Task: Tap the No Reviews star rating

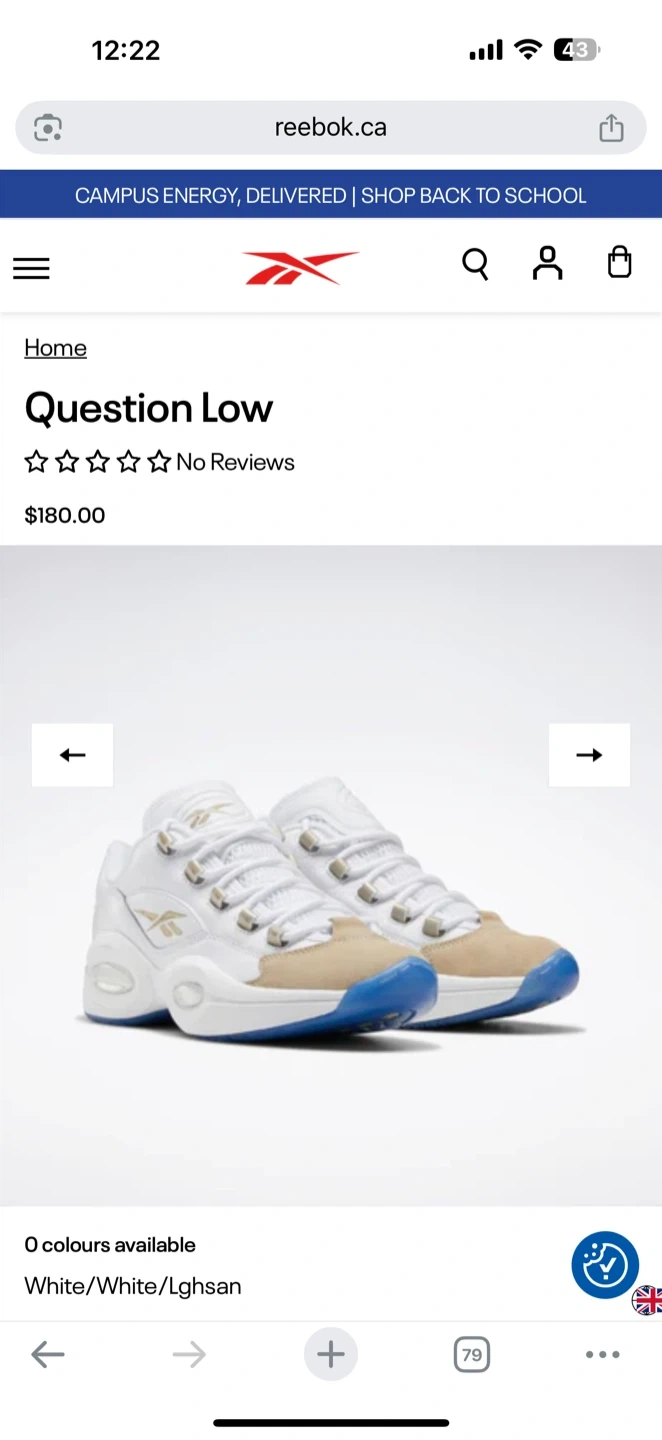Action: pos(160,462)
